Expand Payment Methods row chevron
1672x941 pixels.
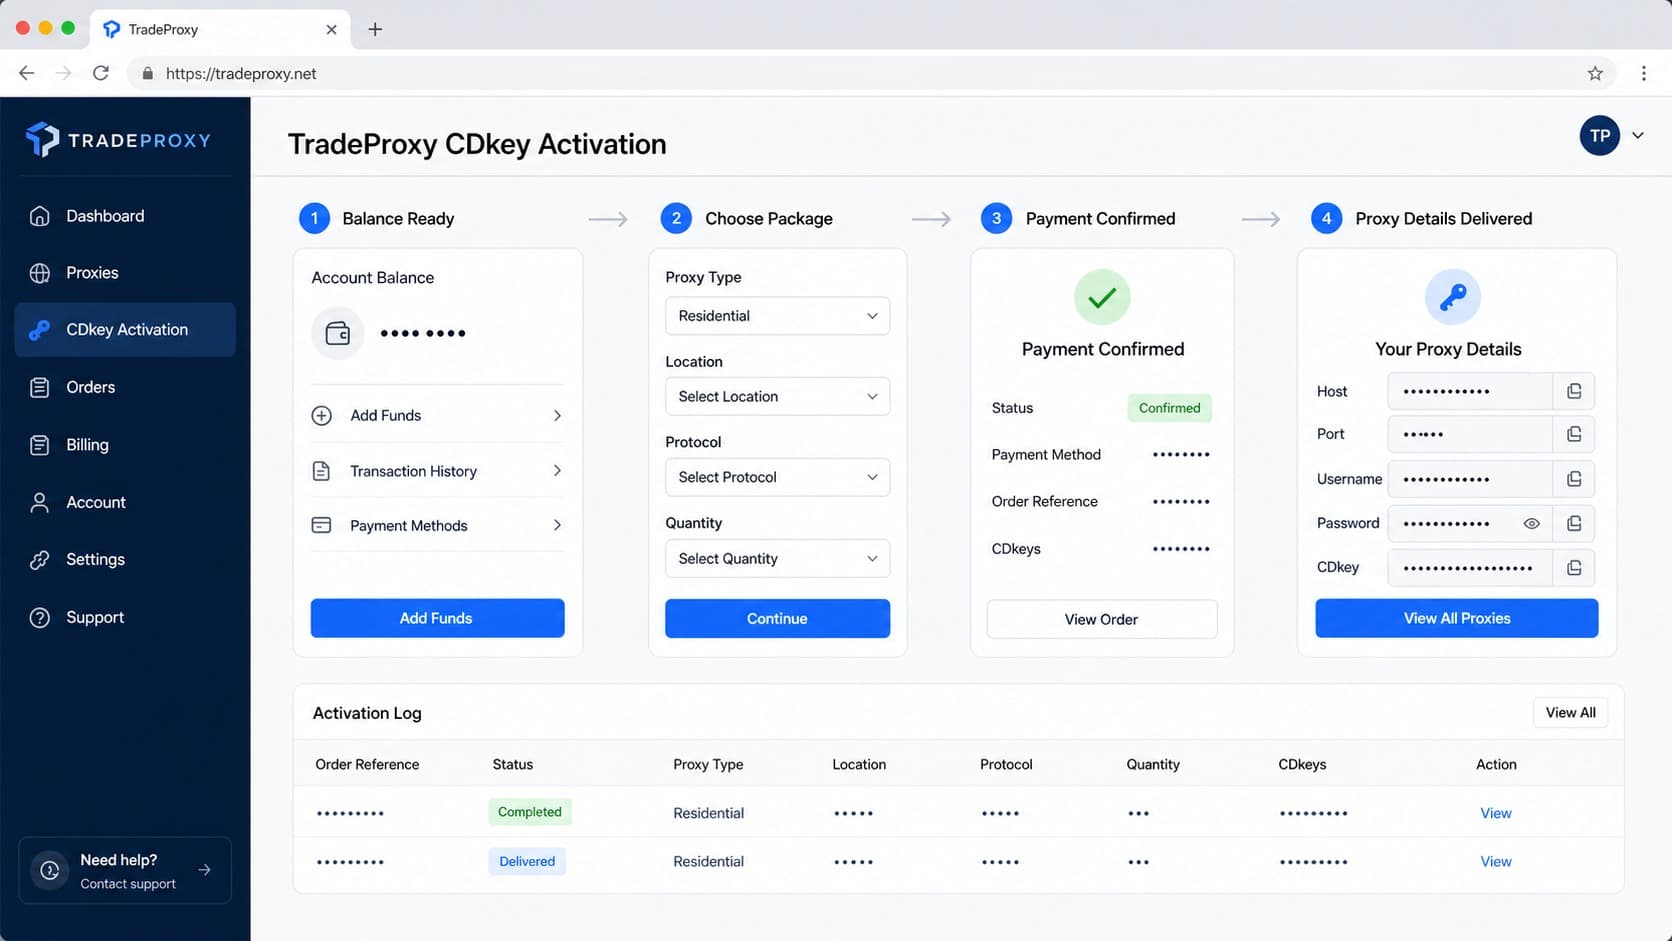coord(557,525)
